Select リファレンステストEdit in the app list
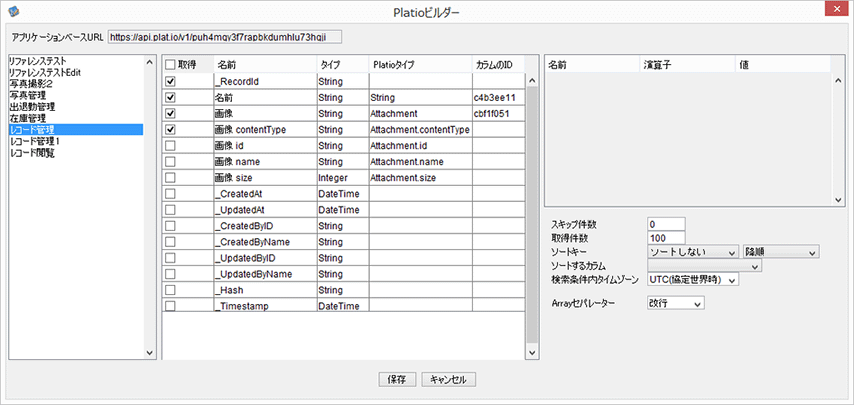This screenshot has width=854, height=405. (76, 72)
